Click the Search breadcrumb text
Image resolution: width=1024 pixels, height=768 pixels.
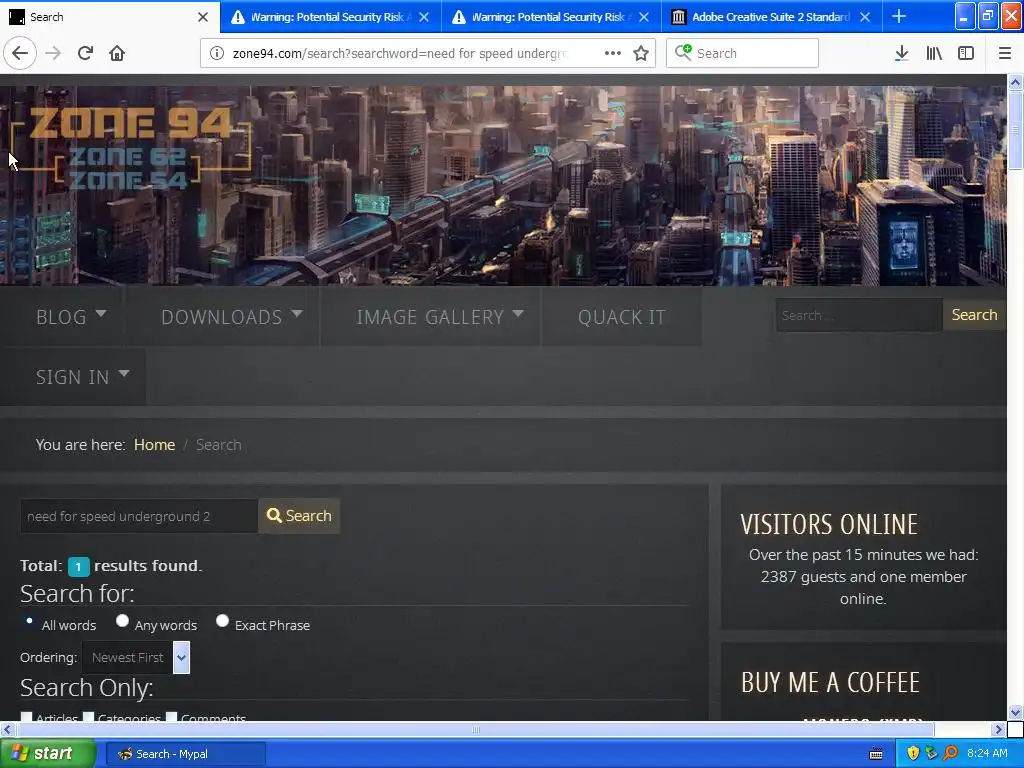[x=218, y=445]
